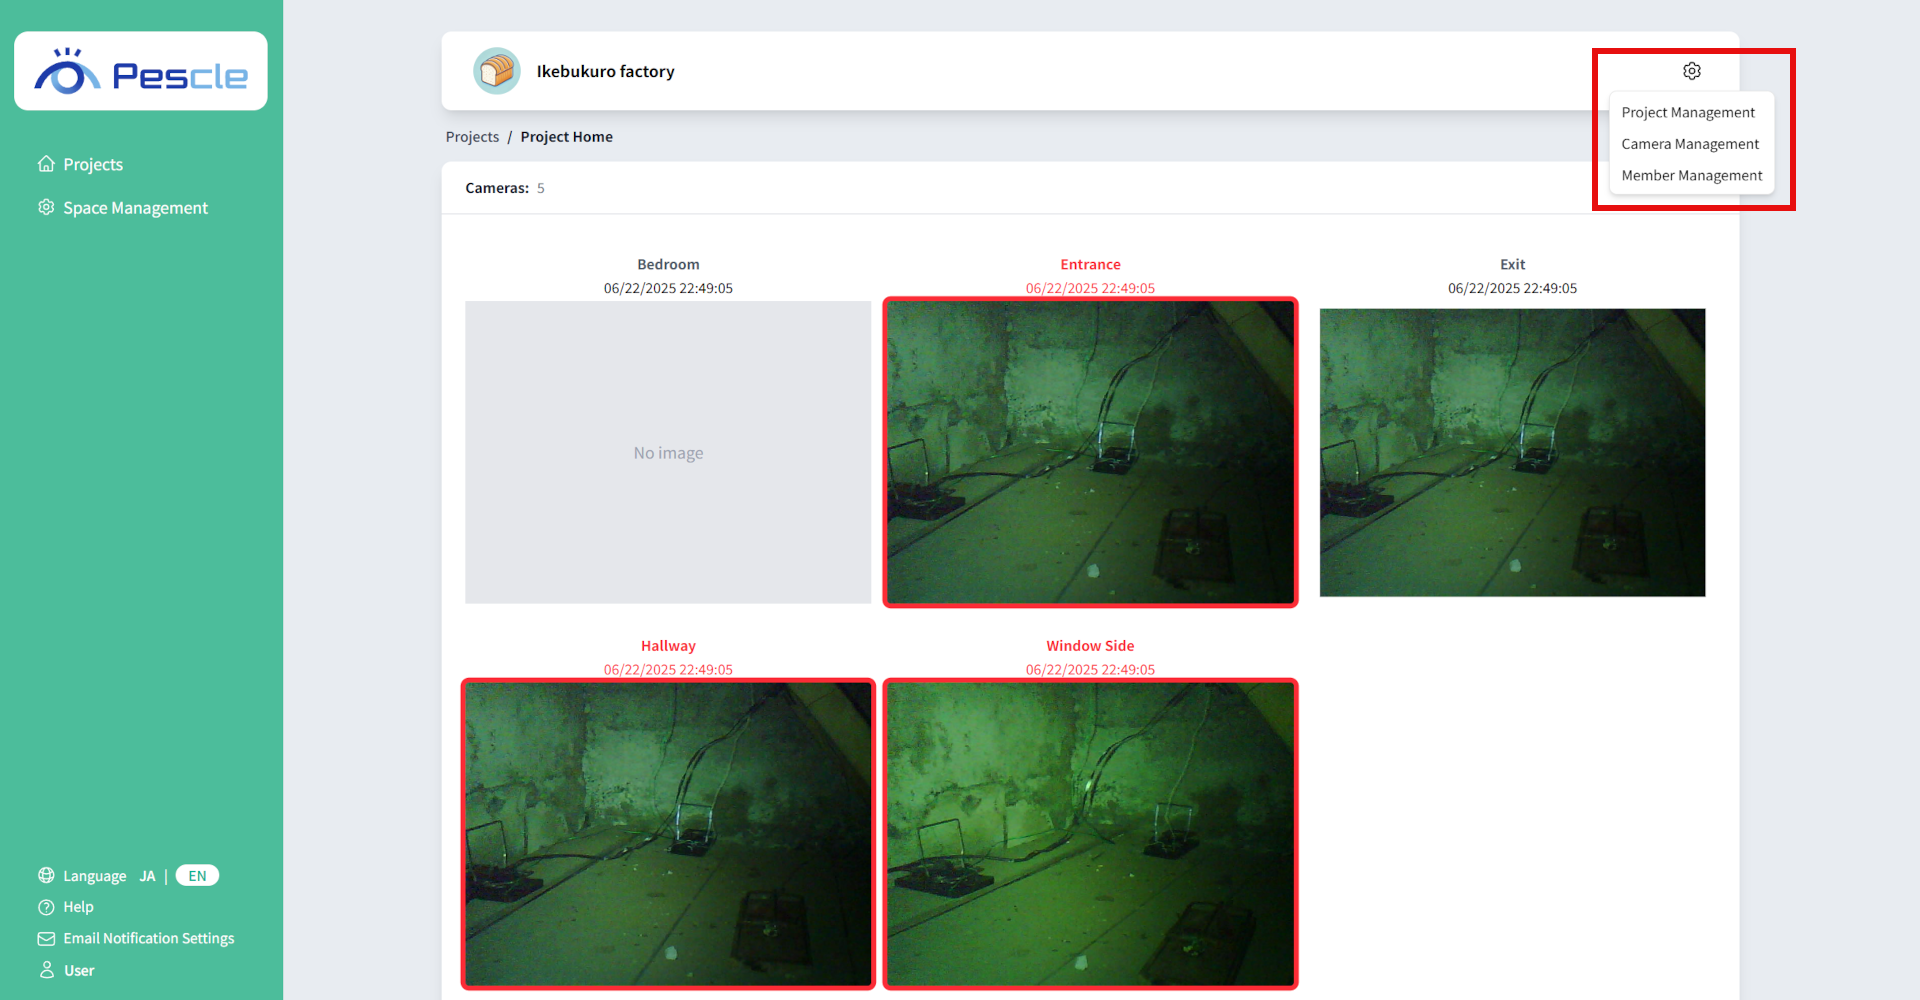Click the Language globe icon
Screen dimensions: 1920x1000
point(46,876)
